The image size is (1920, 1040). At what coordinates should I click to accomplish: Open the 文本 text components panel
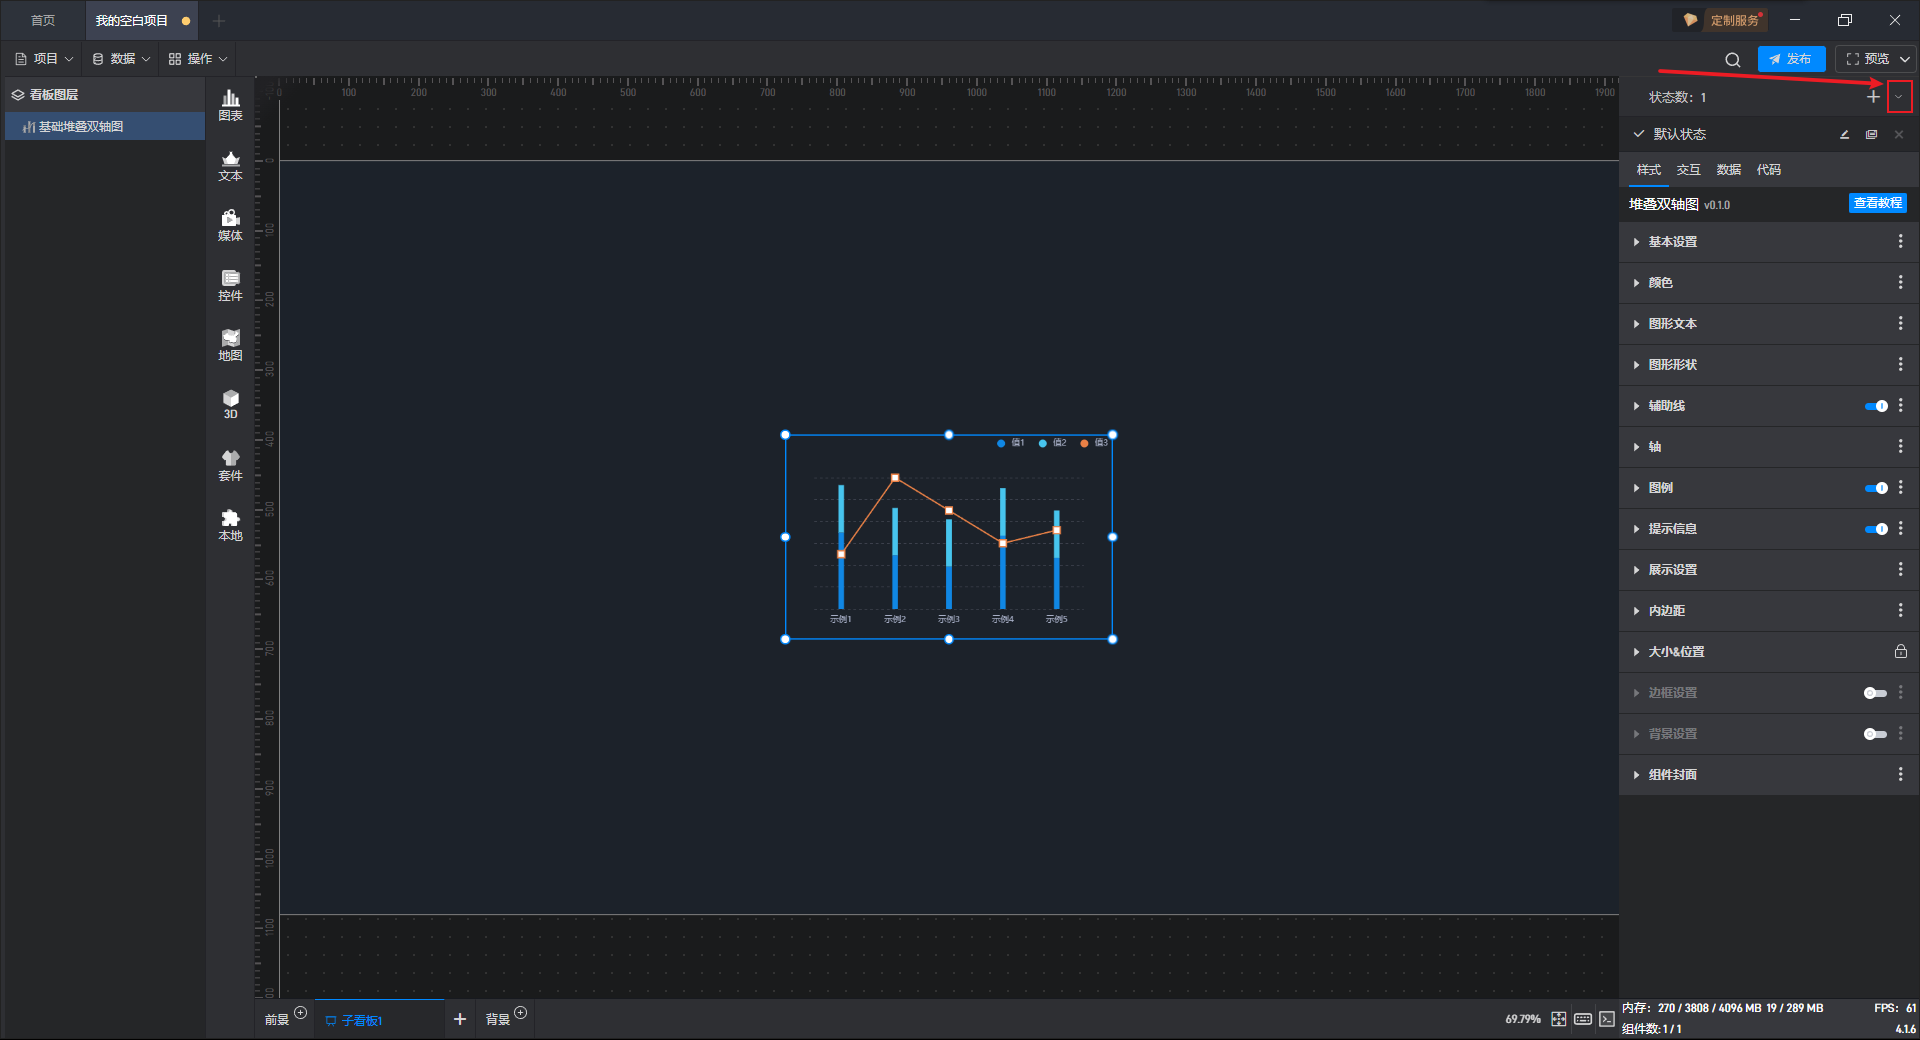[230, 165]
